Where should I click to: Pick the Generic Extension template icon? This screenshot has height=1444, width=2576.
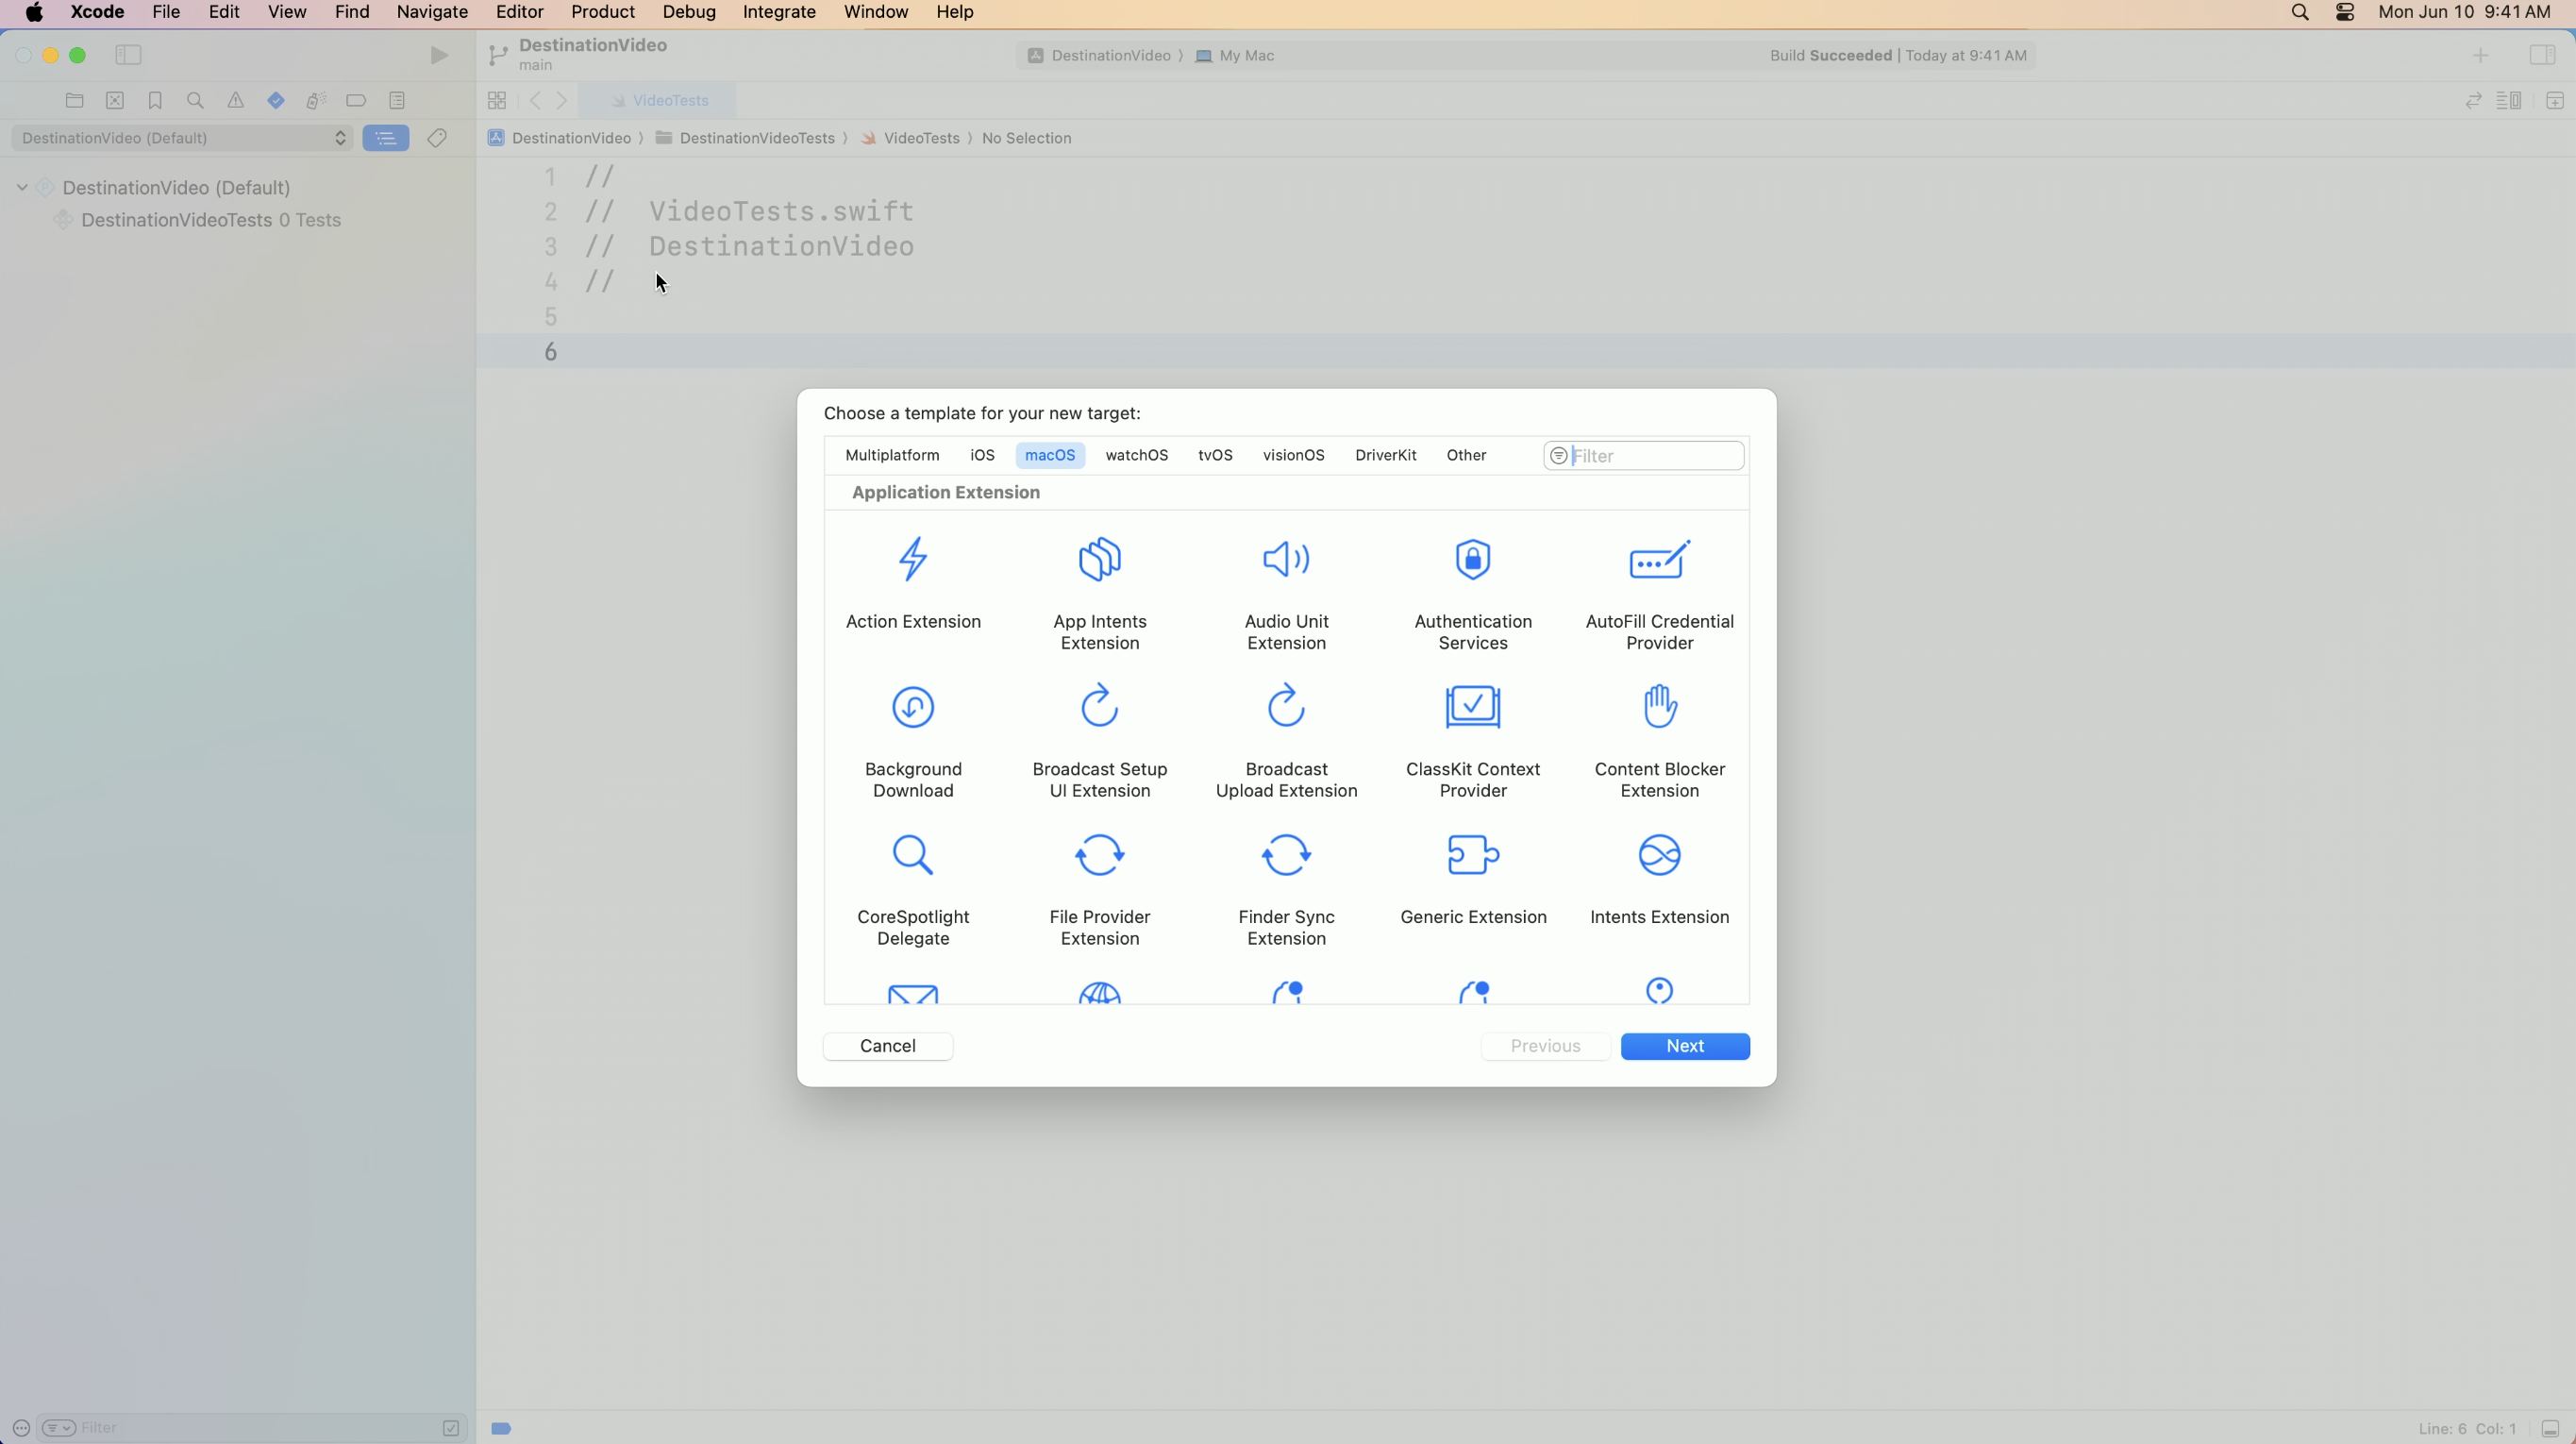click(x=1472, y=855)
